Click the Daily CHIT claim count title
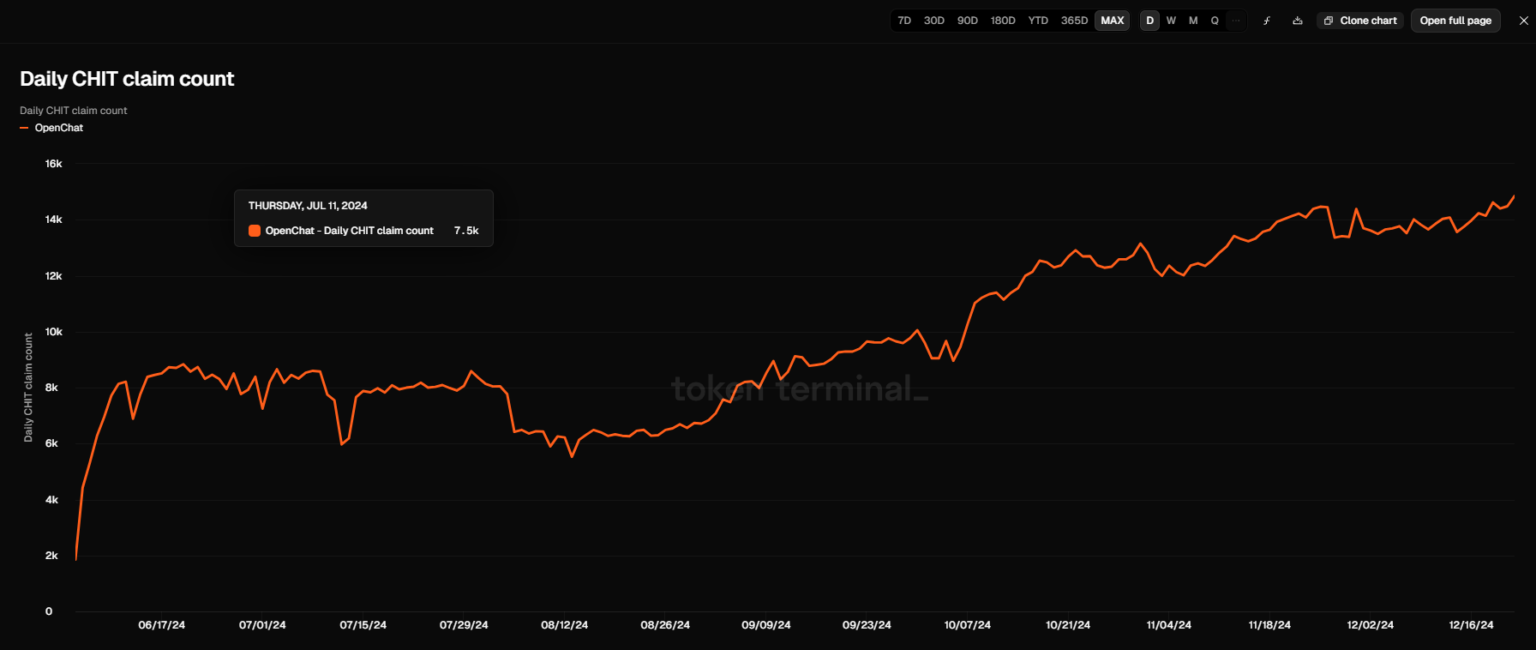 127,79
